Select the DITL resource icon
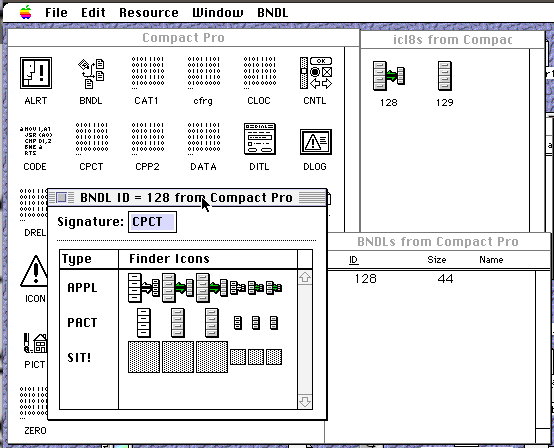The width and height of the screenshot is (554, 448). (260, 139)
